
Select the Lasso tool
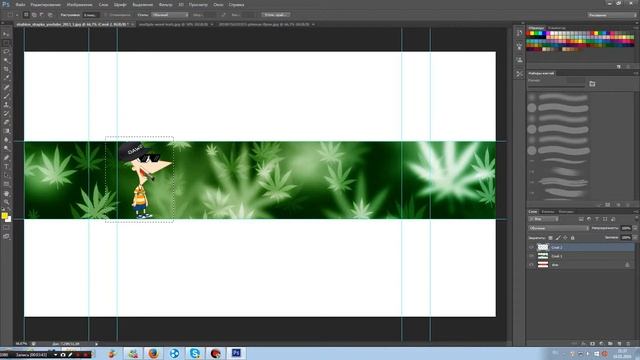(6, 52)
